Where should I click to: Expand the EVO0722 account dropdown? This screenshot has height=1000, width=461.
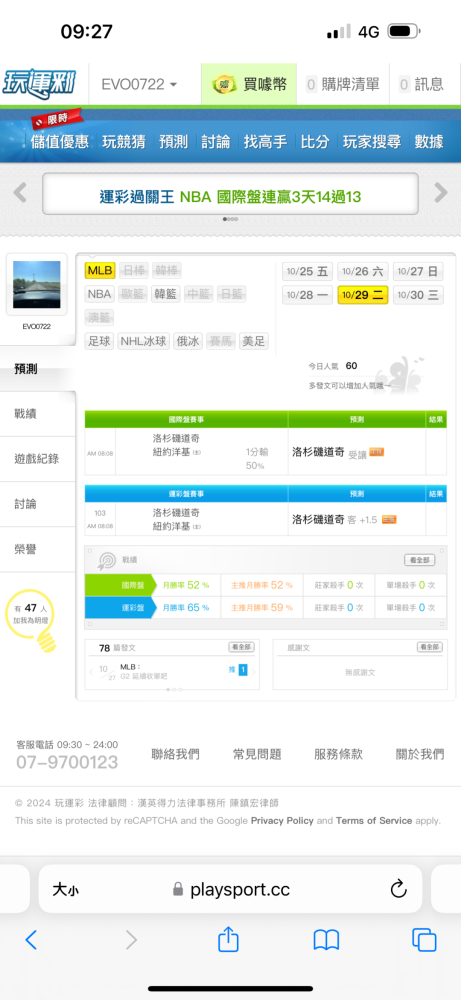pyautogui.click(x=139, y=84)
